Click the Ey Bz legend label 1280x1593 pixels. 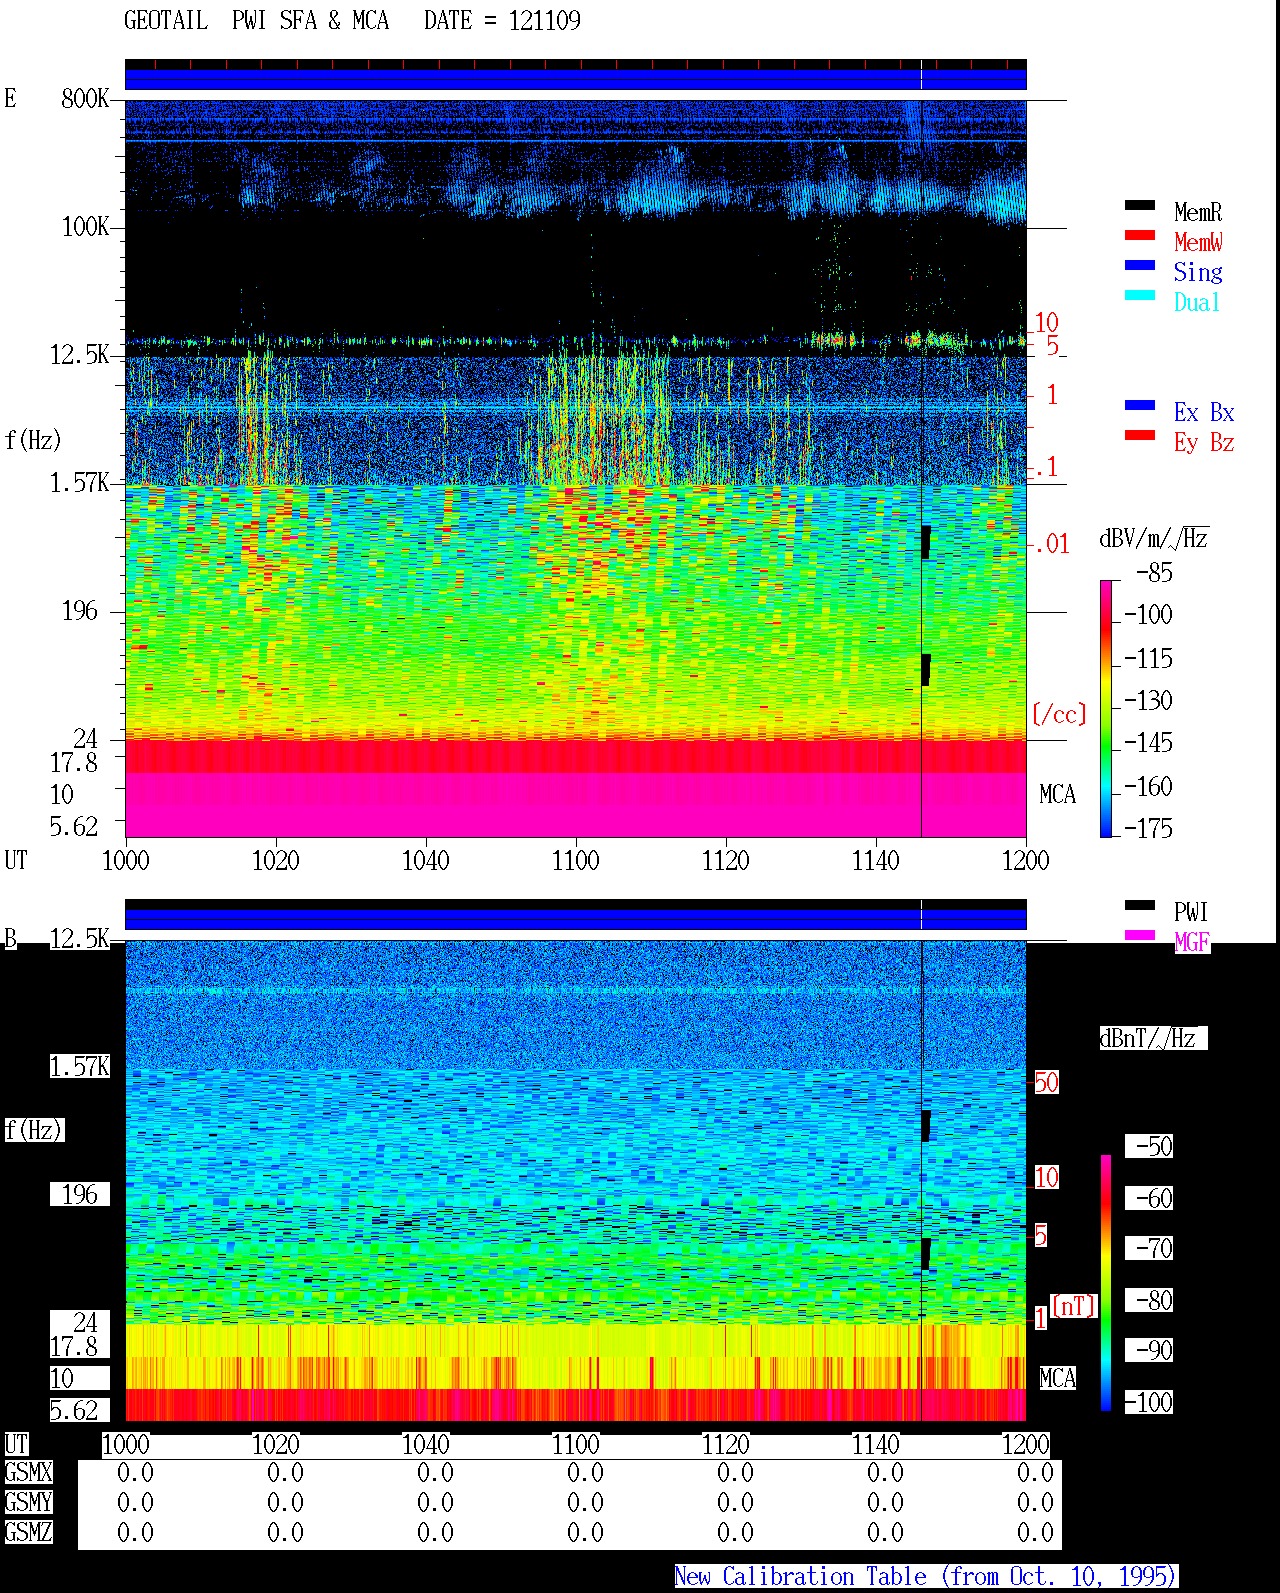[x=1204, y=442]
